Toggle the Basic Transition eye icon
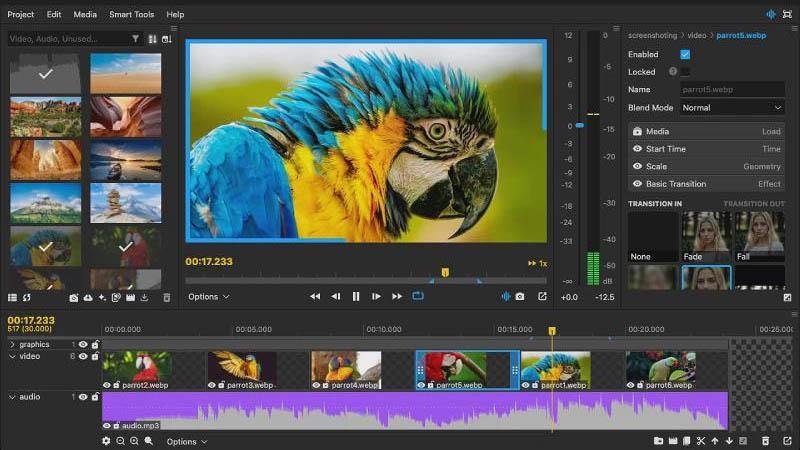Image resolution: width=800 pixels, height=450 pixels. pyautogui.click(x=637, y=184)
